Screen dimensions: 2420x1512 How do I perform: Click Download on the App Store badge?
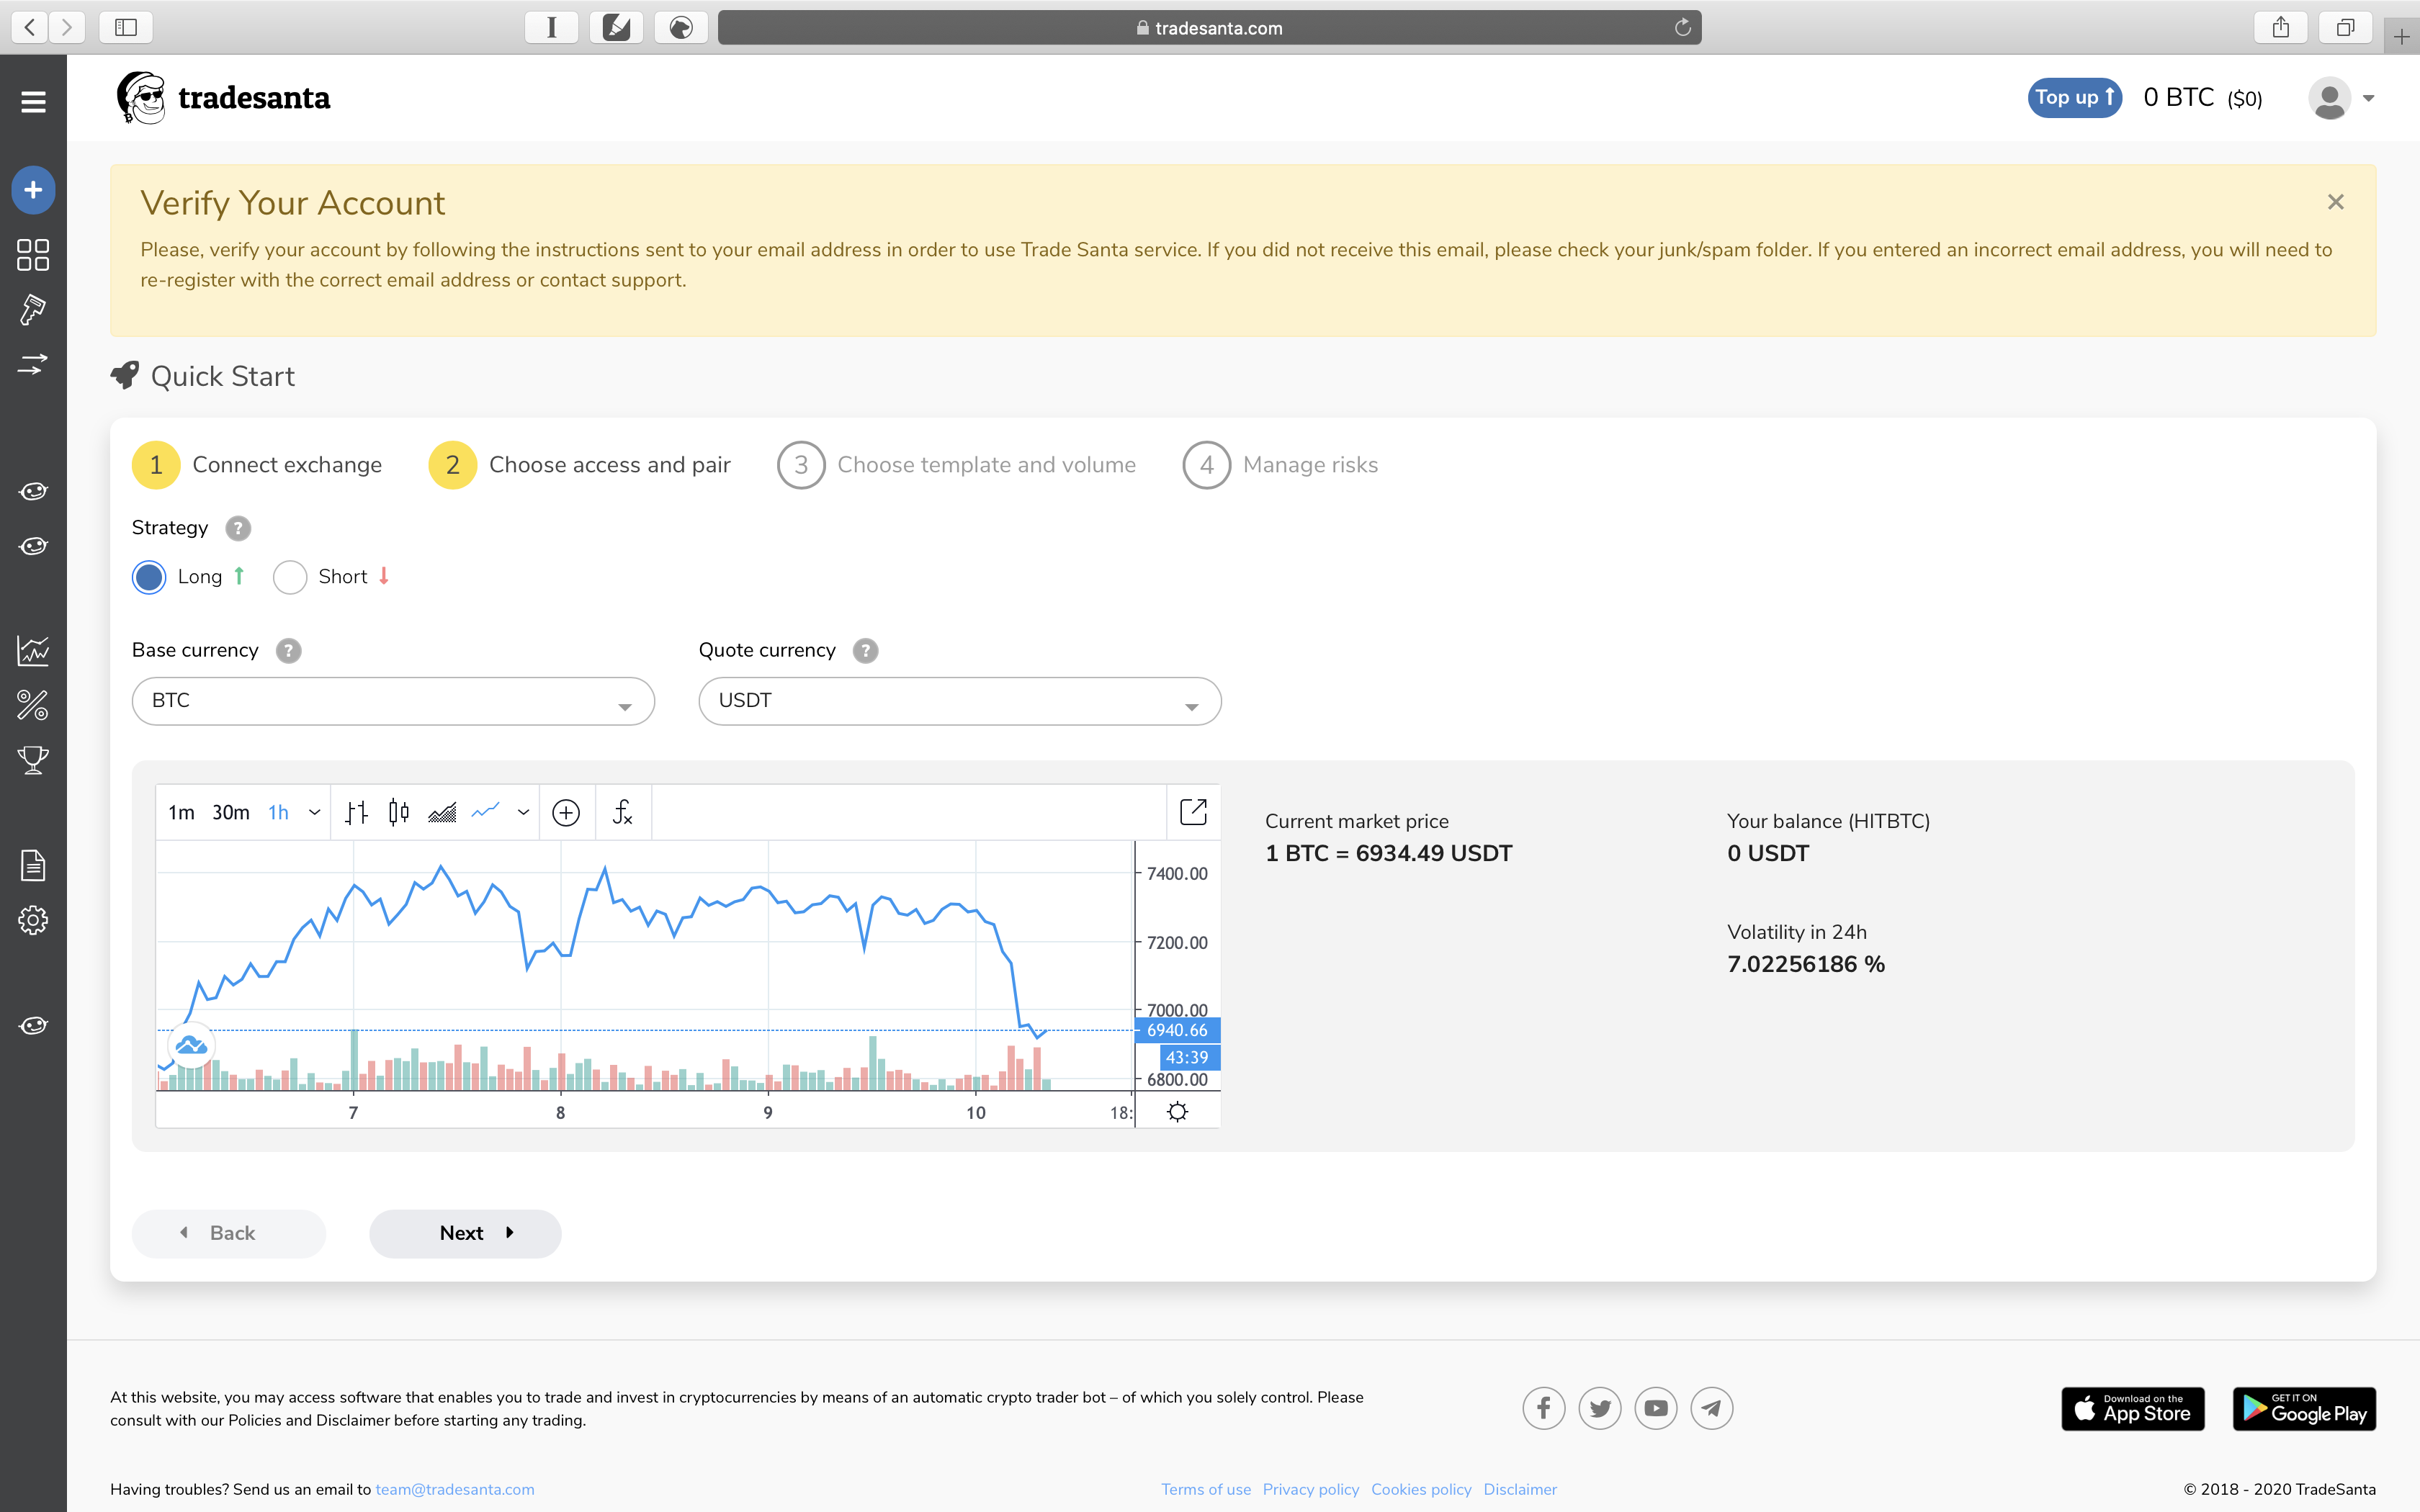pyautogui.click(x=2133, y=1409)
